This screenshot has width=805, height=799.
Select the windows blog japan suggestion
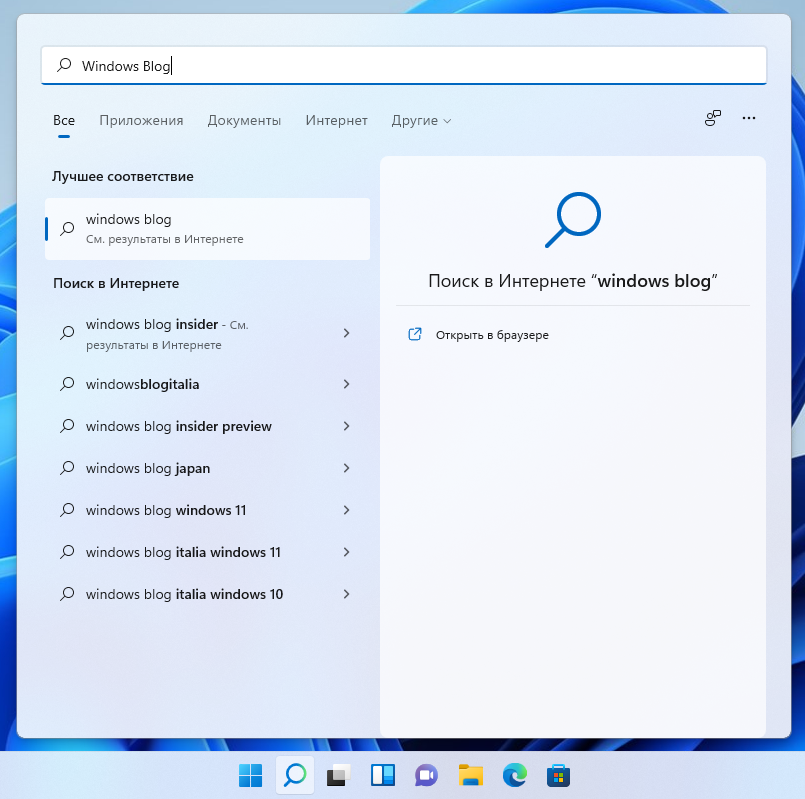pyautogui.click(x=207, y=468)
